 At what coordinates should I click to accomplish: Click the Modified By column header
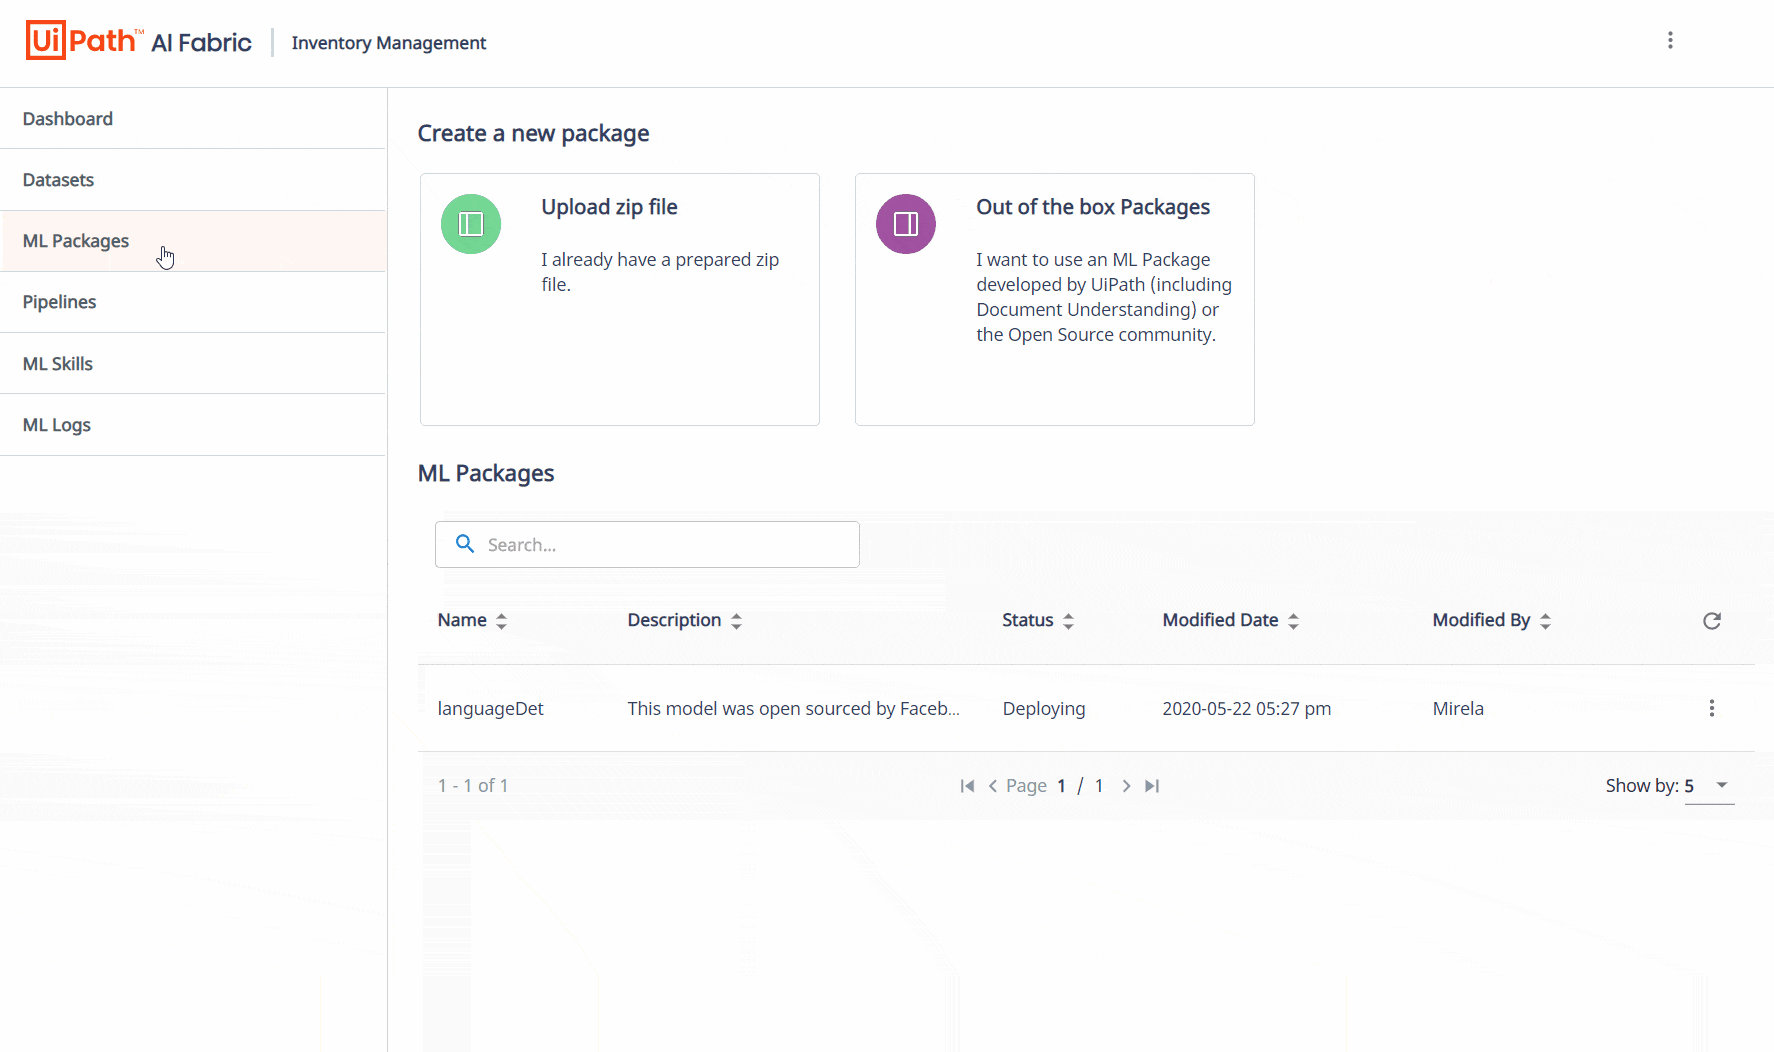tap(1481, 620)
